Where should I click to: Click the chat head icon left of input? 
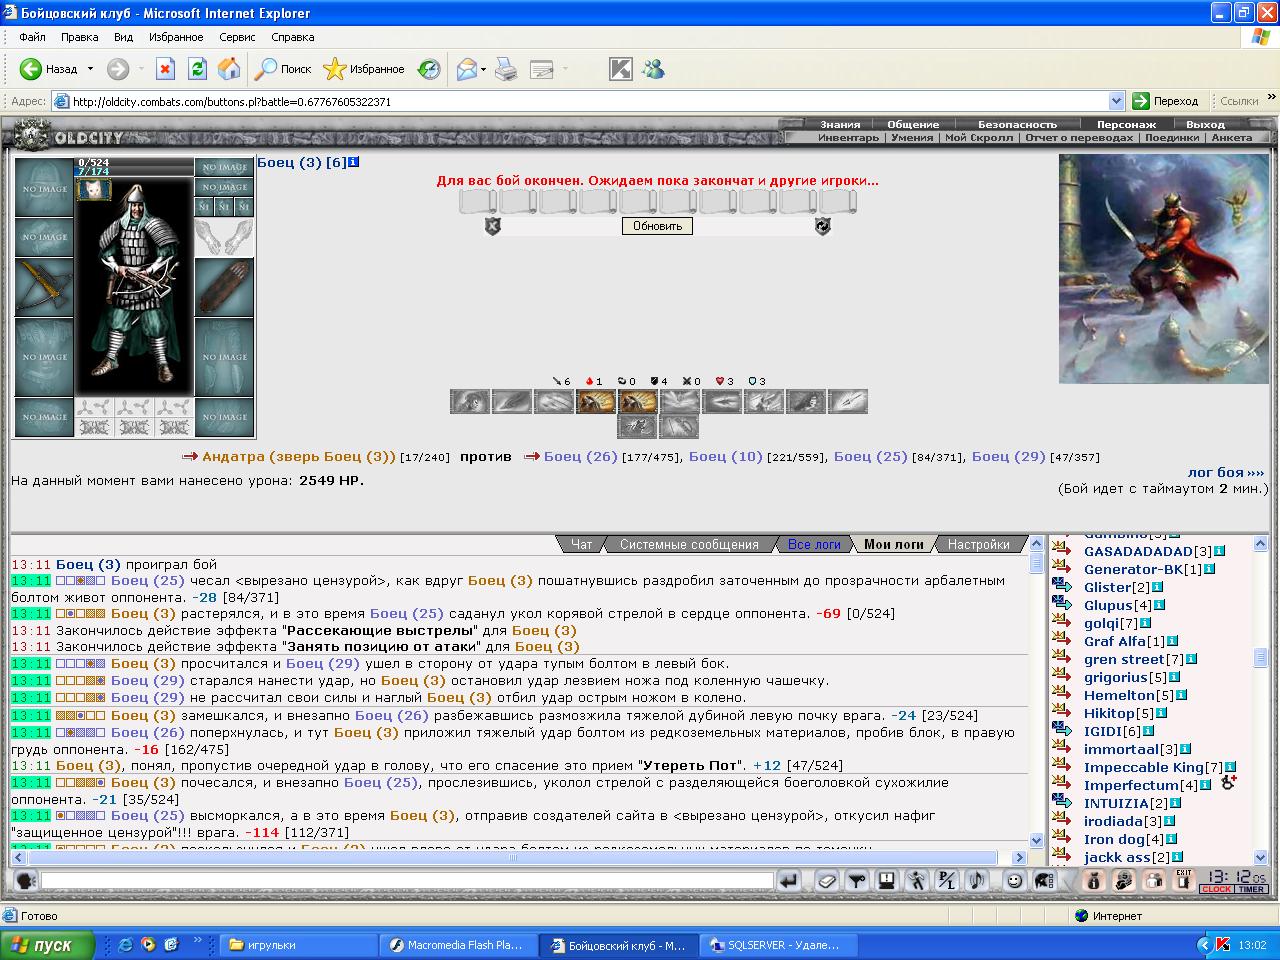26,881
